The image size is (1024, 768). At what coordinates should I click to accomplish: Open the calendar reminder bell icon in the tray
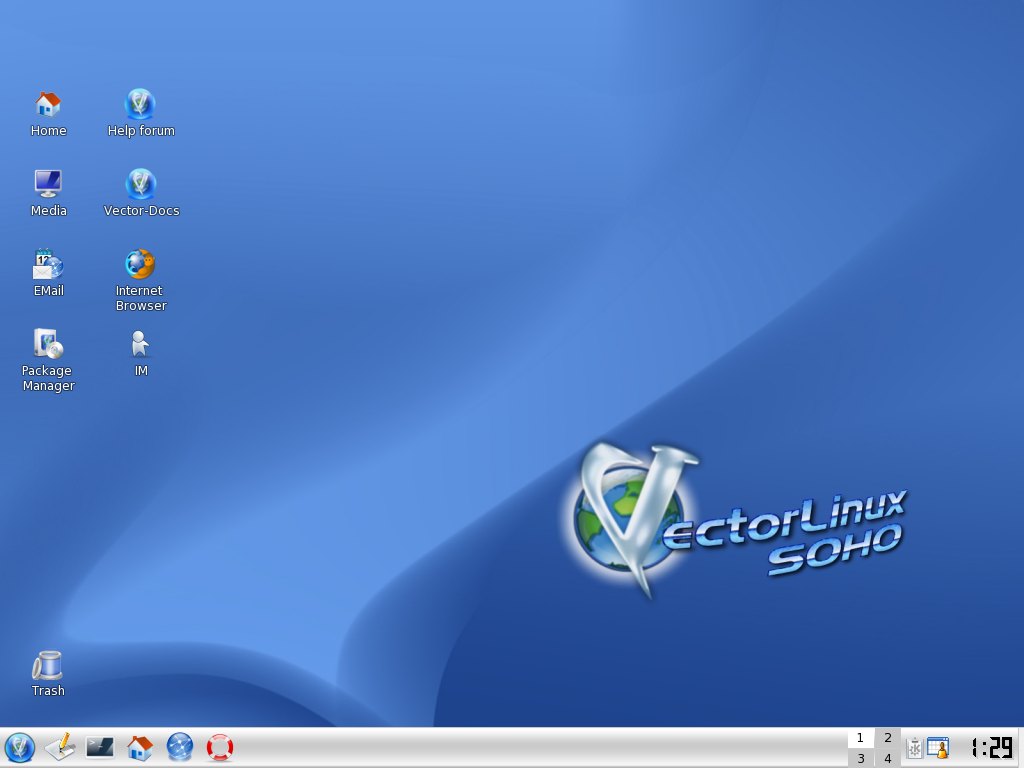coord(937,747)
